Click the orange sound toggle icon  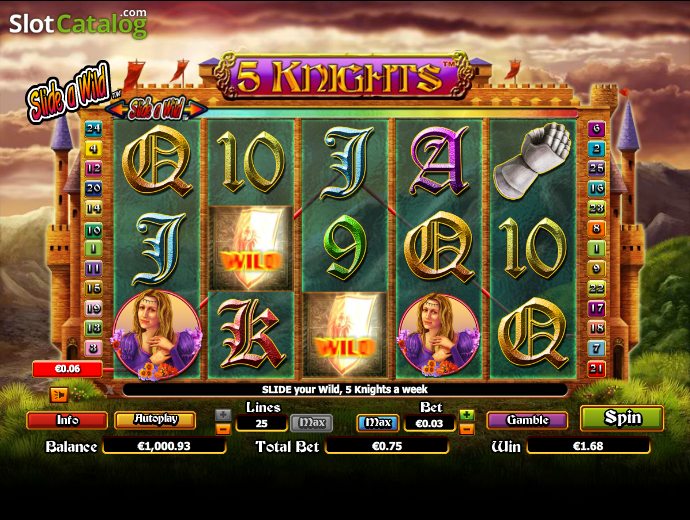59,395
